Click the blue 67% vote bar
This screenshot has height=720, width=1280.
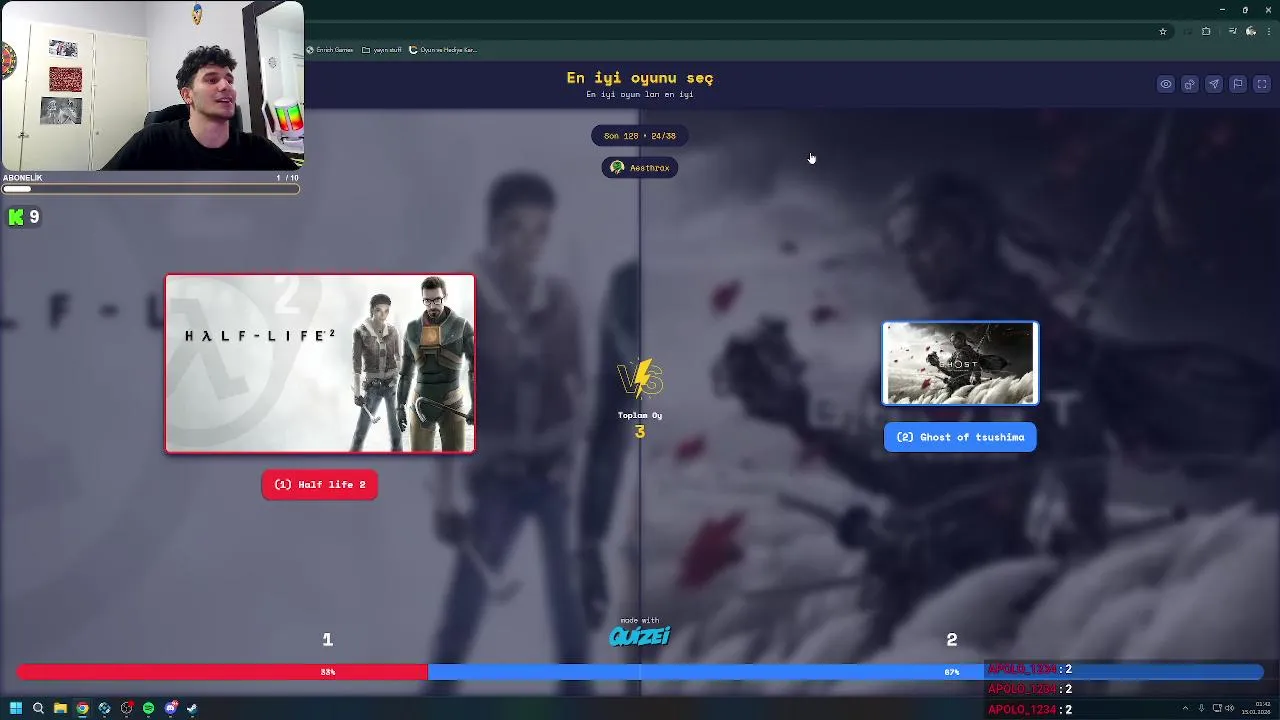[845, 672]
